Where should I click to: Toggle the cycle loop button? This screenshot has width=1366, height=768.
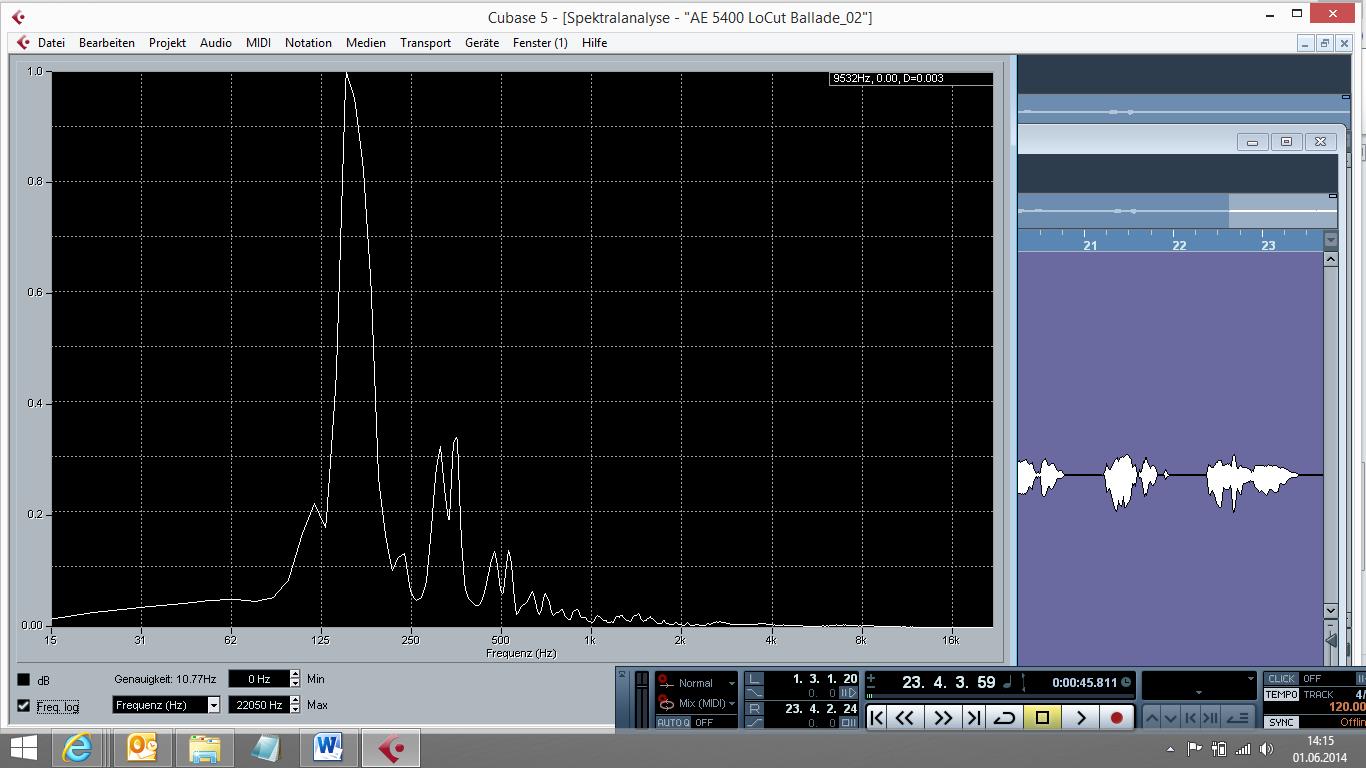click(1005, 717)
